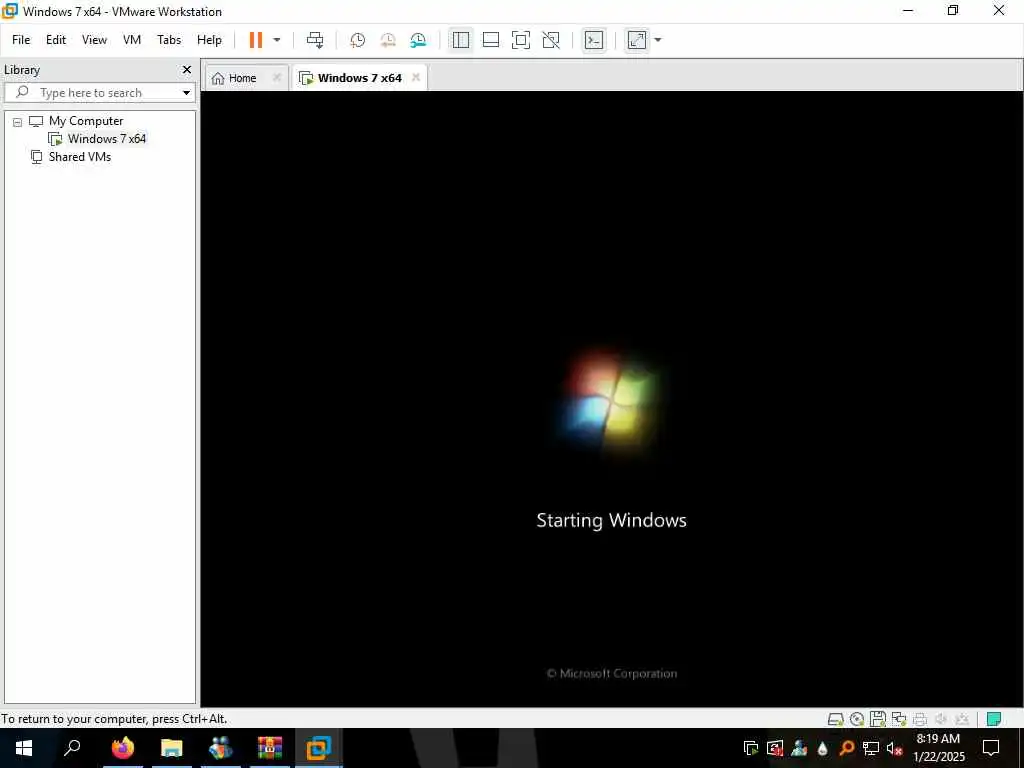This screenshot has height=768, width=1024.
Task: Click the CD/DVD drive status icon
Action: (x=857, y=719)
